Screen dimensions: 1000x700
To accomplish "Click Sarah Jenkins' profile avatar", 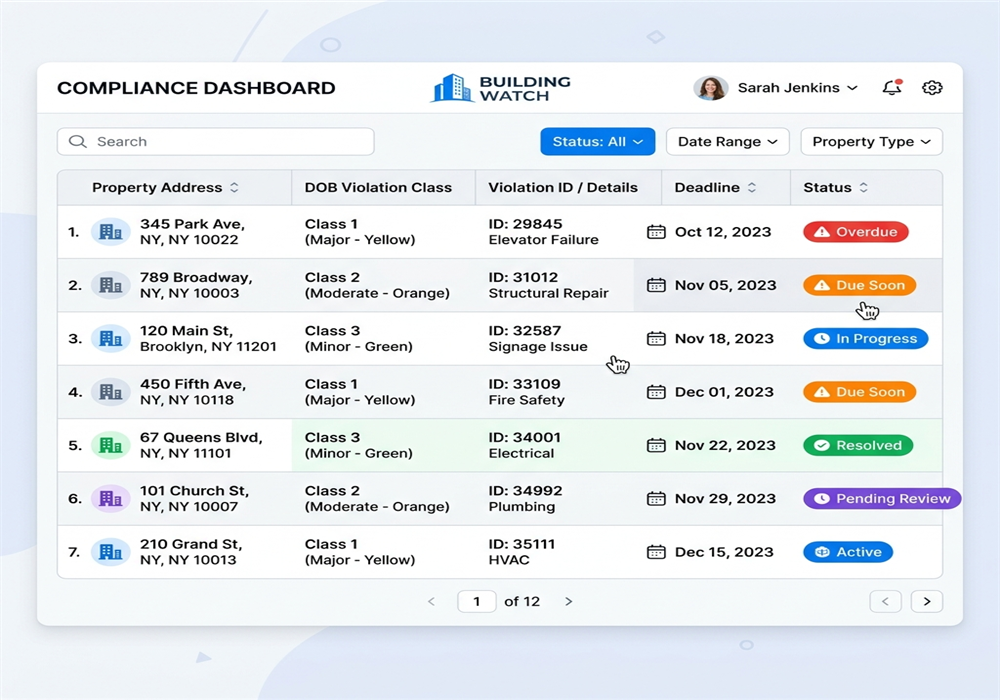I will pyautogui.click(x=710, y=88).
